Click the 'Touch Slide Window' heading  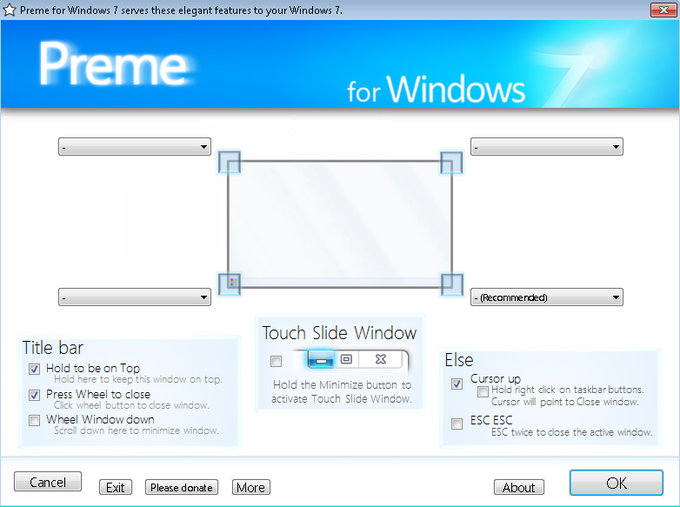click(340, 333)
